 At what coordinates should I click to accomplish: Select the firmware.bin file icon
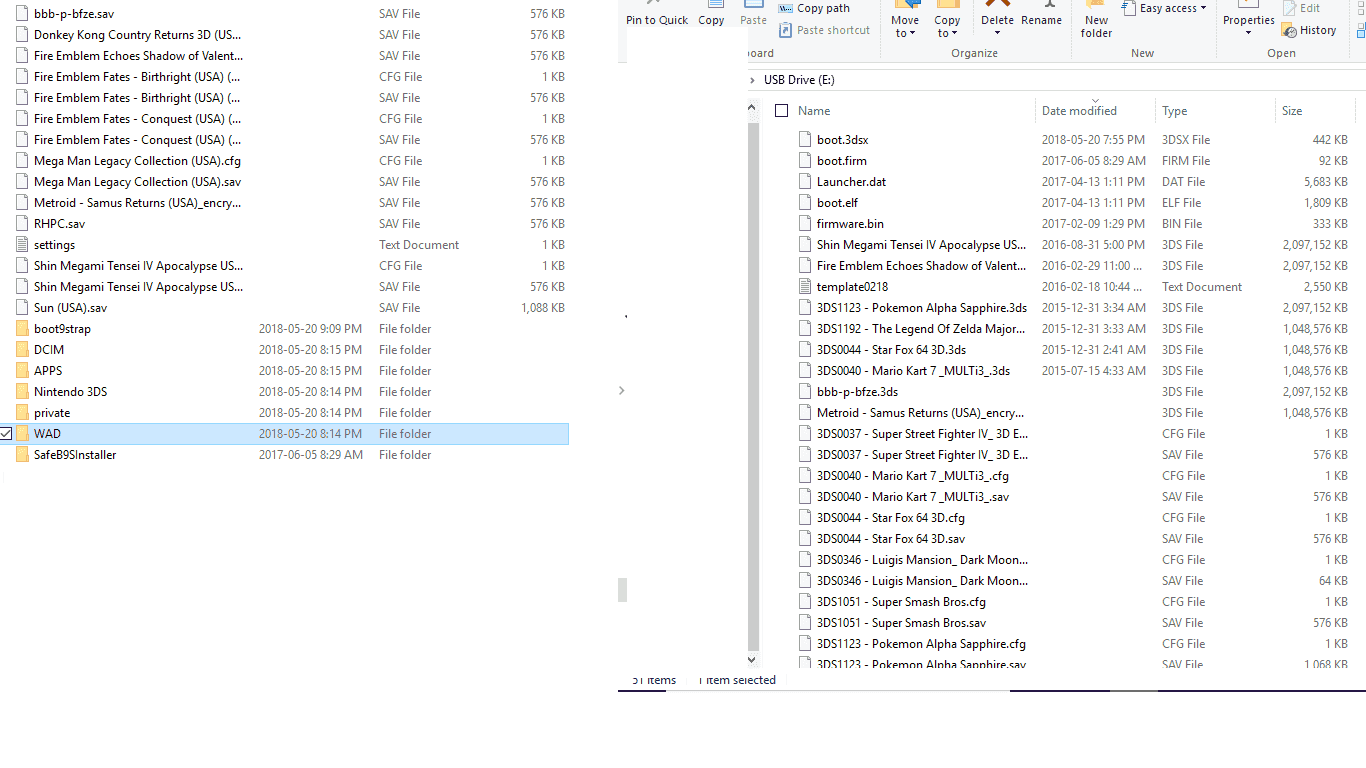(806, 224)
